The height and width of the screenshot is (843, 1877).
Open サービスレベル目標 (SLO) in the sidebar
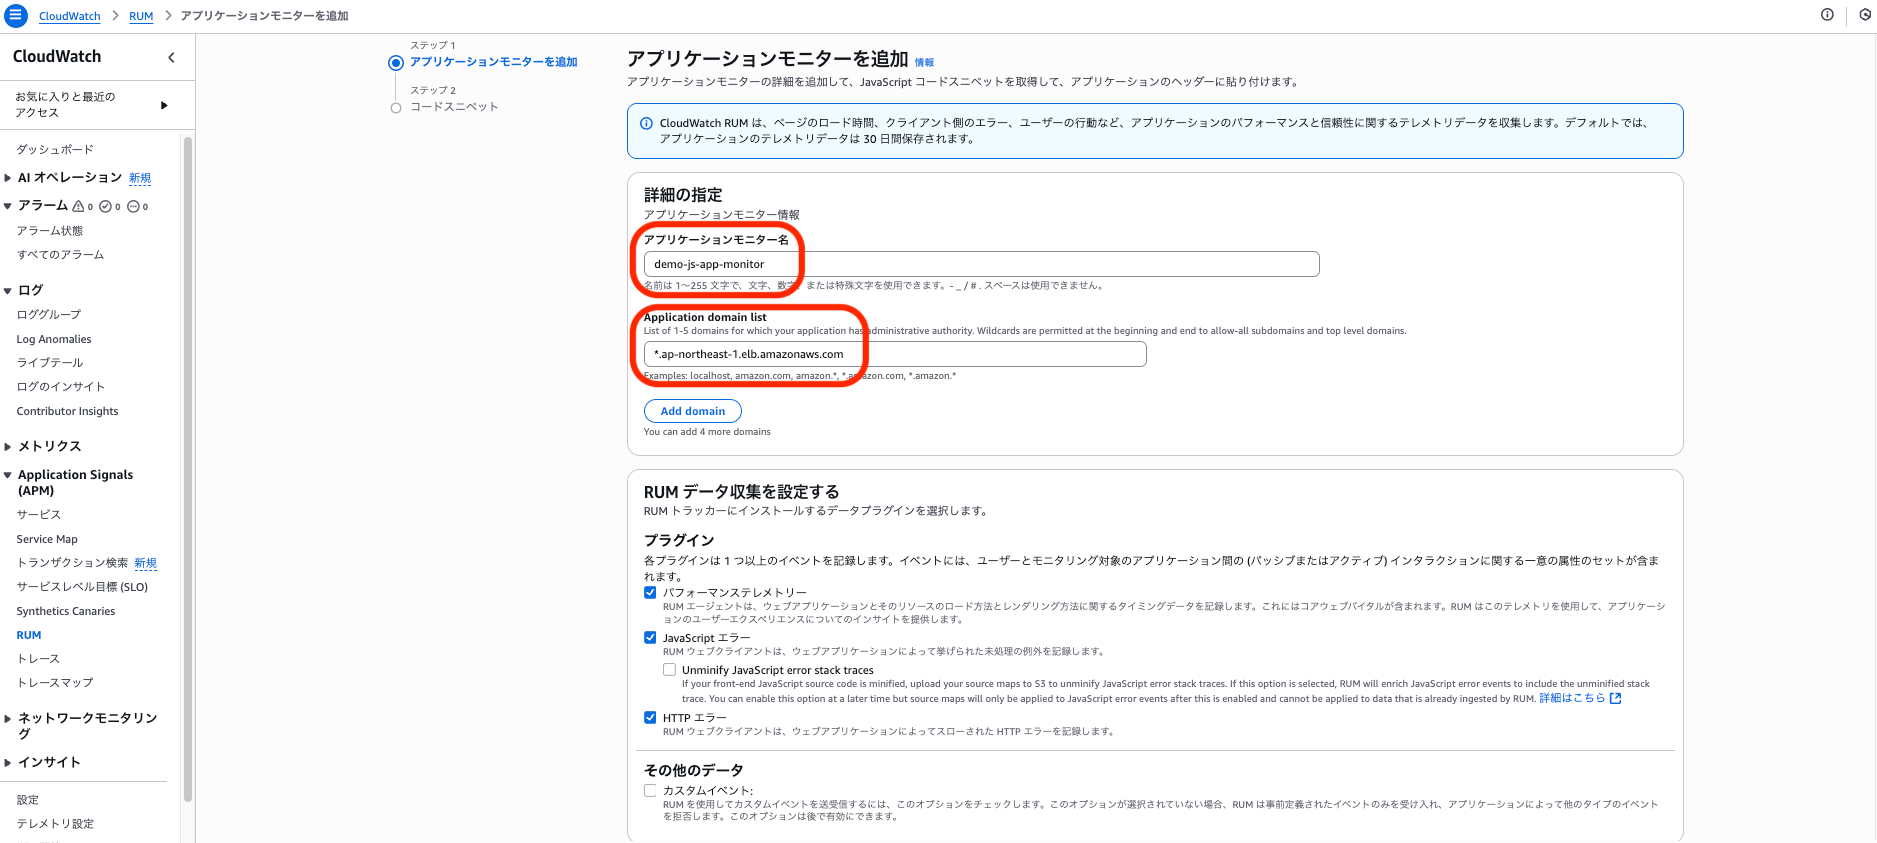tap(82, 587)
